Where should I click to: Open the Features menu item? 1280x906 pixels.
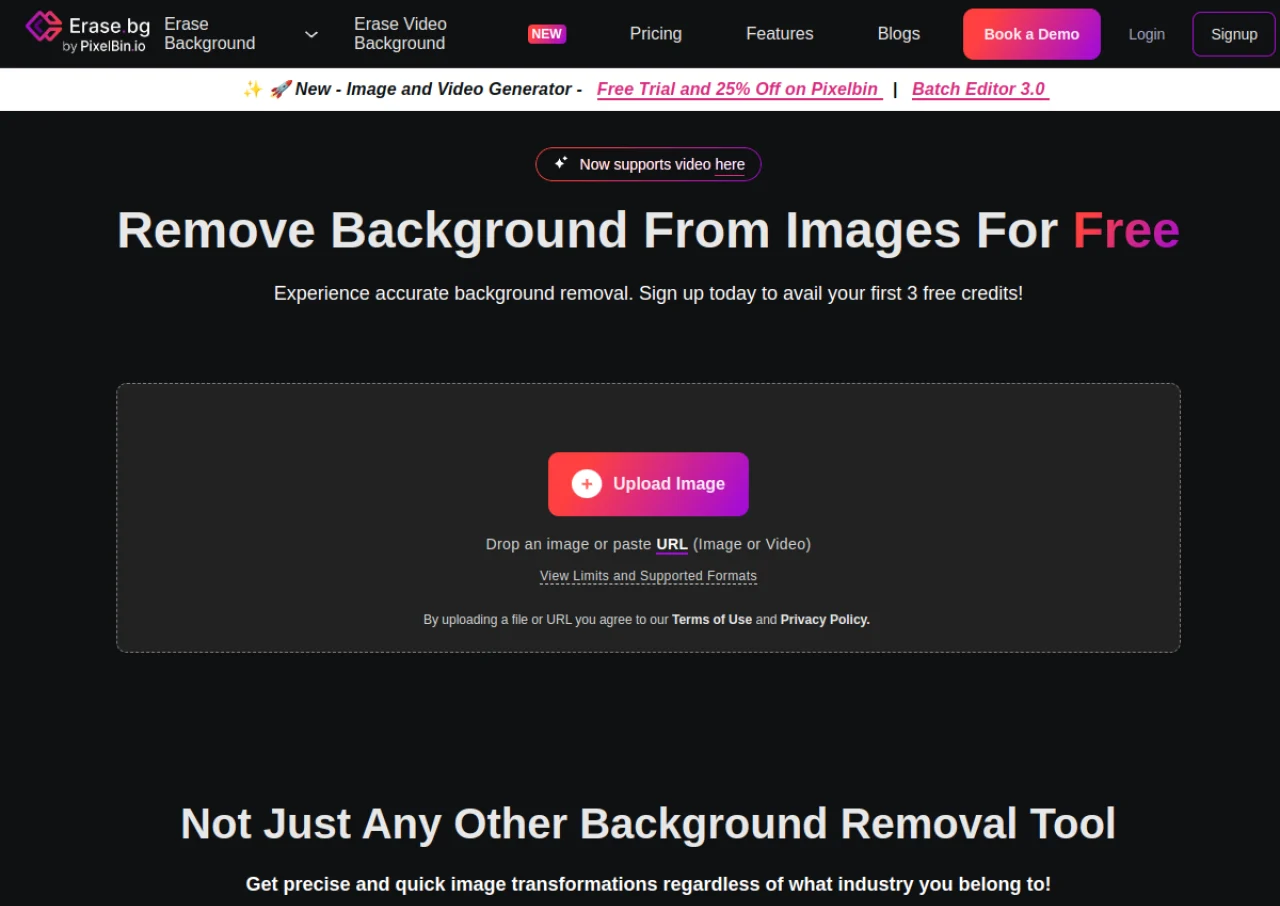[x=780, y=34]
